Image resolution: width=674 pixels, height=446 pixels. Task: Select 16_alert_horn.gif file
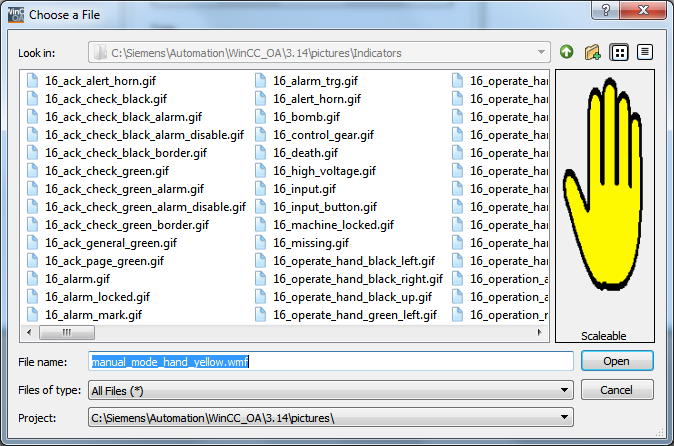317,99
